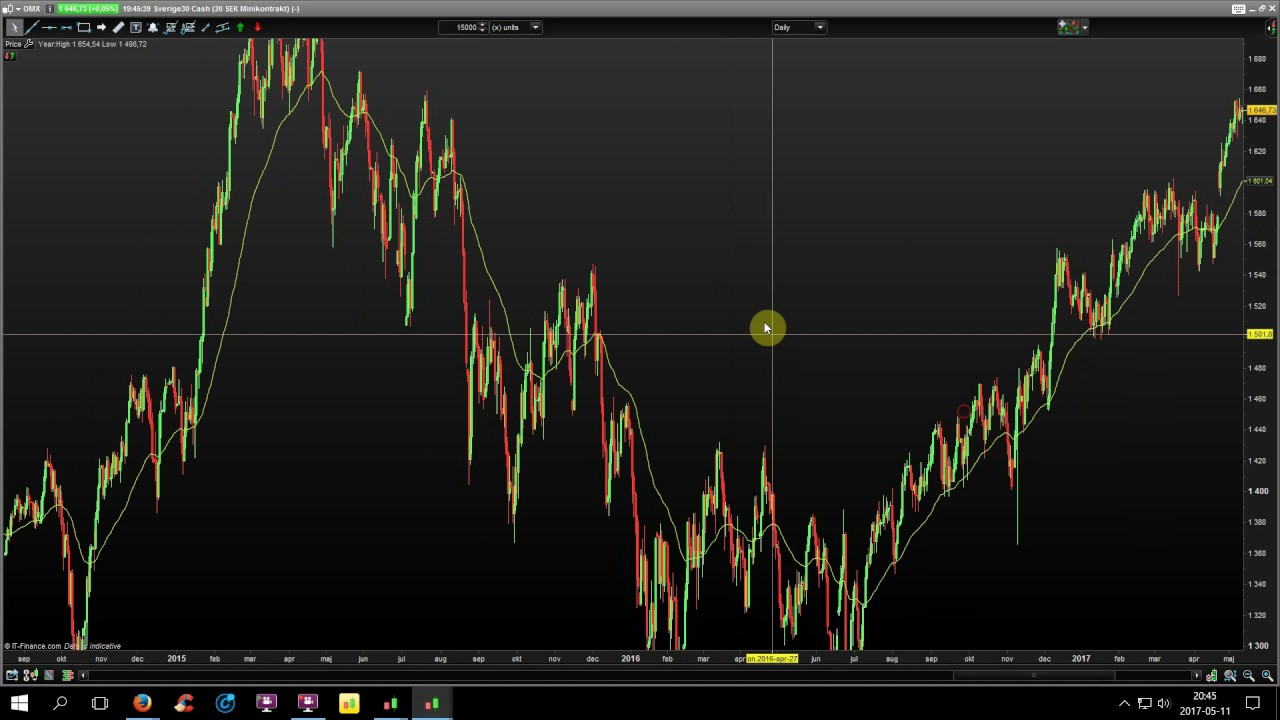
Task: Click the 1 400 price axis label
Action: pyautogui.click(x=1258, y=491)
